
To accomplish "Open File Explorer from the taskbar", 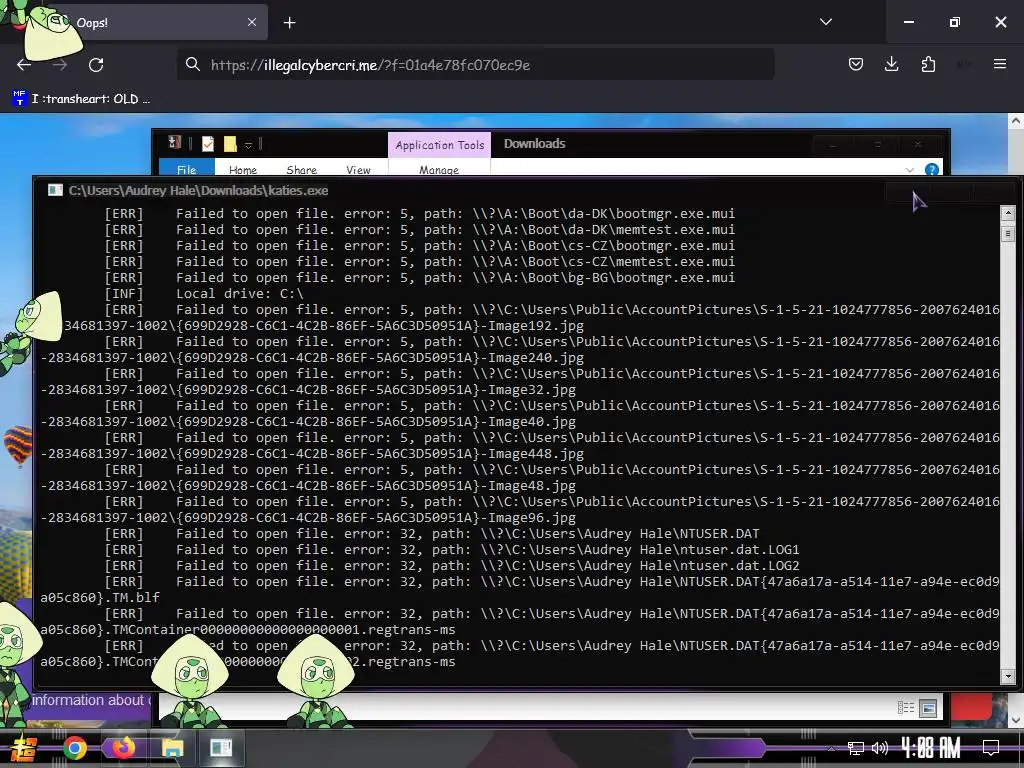I will point(172,748).
